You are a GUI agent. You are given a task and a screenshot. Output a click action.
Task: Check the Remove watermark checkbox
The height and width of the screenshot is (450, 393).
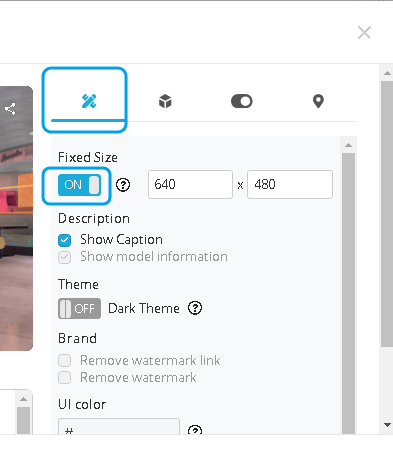coord(64,378)
